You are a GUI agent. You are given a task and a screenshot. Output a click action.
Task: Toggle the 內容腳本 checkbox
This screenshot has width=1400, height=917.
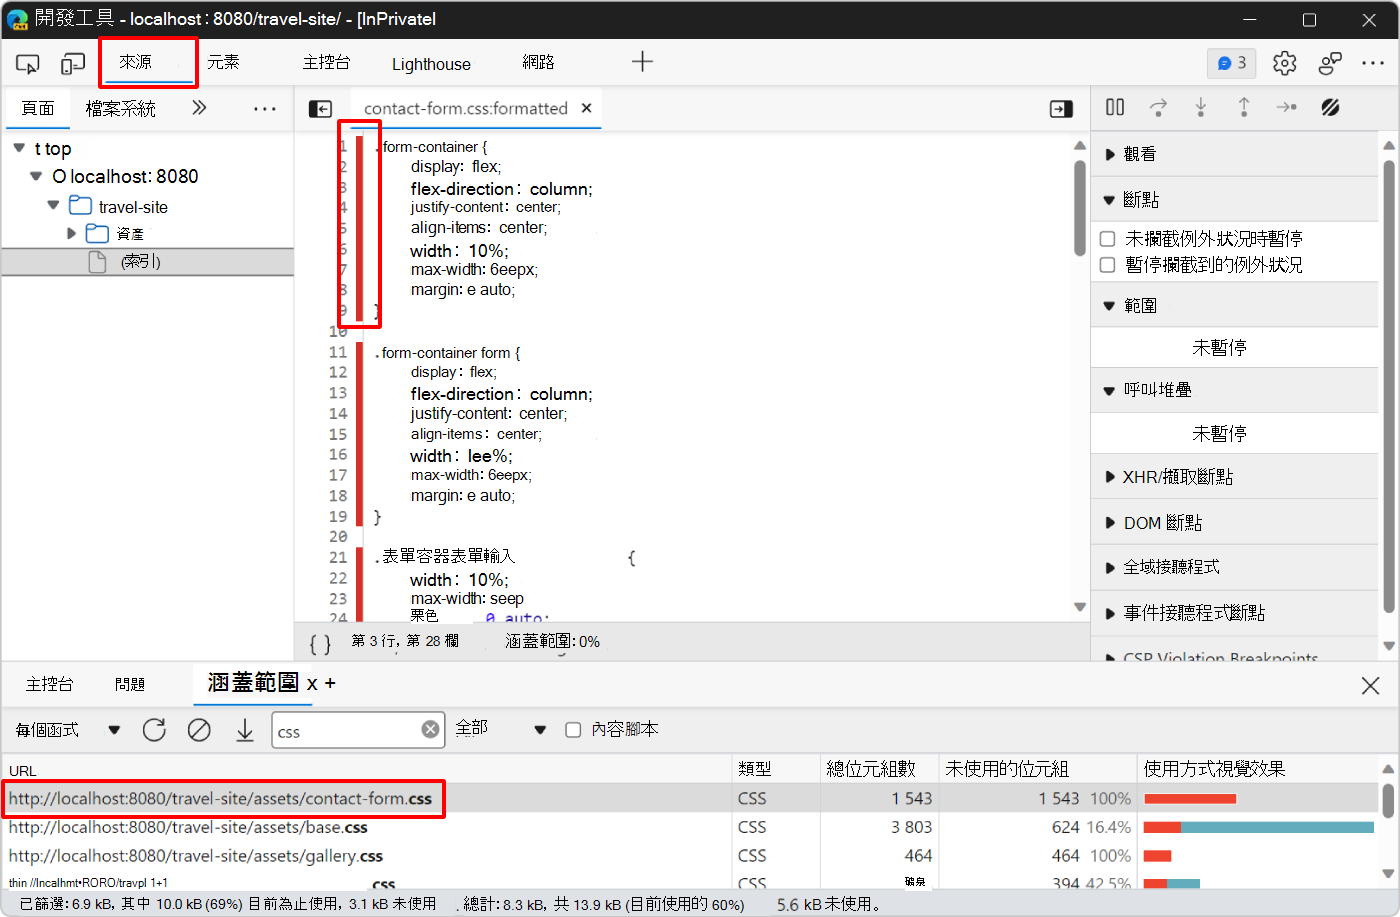(573, 729)
